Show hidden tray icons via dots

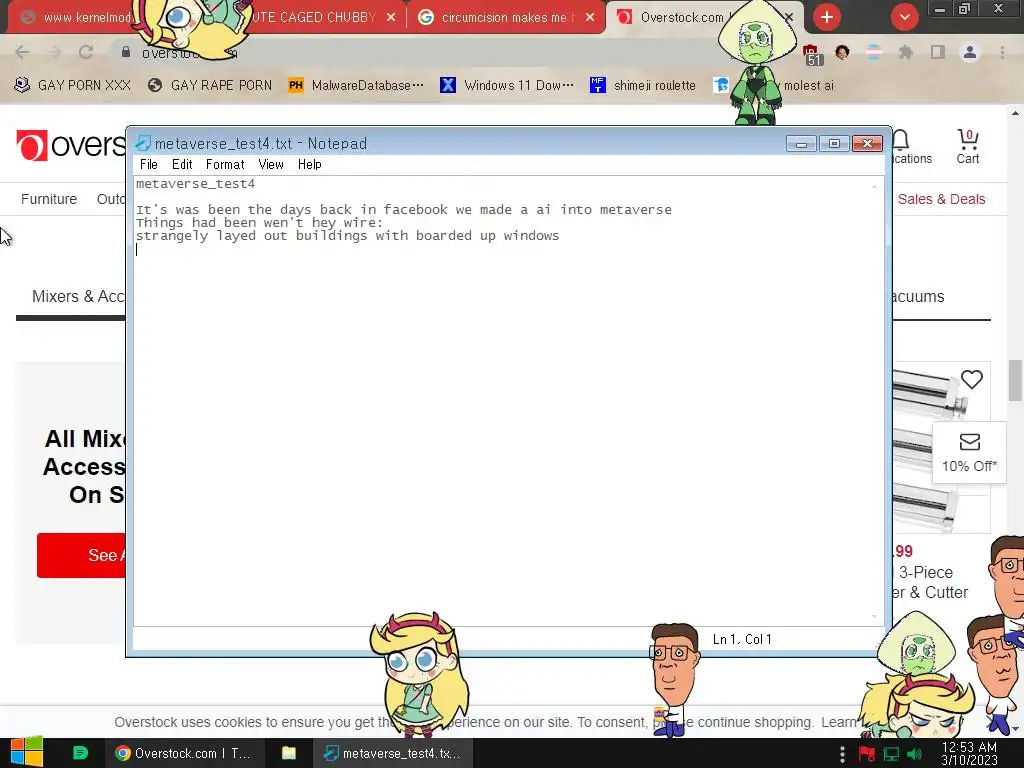pyautogui.click(x=842, y=754)
